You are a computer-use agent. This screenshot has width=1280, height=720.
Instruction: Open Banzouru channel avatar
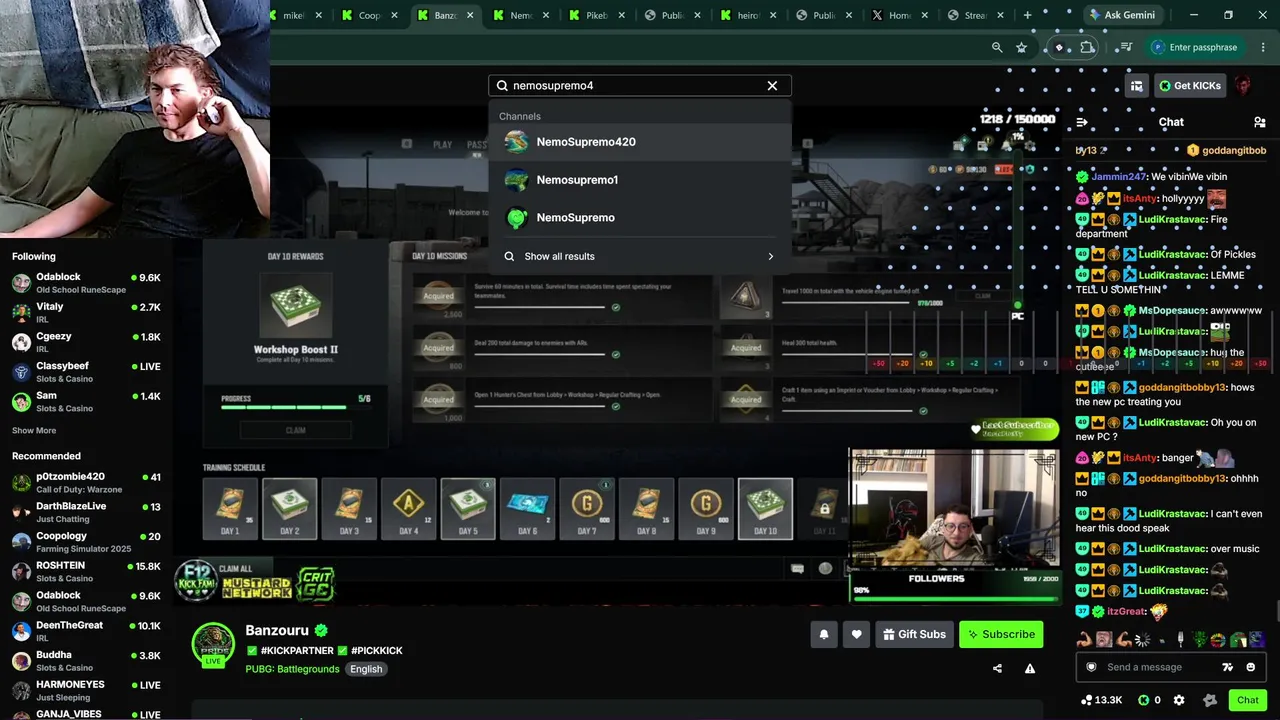point(213,644)
